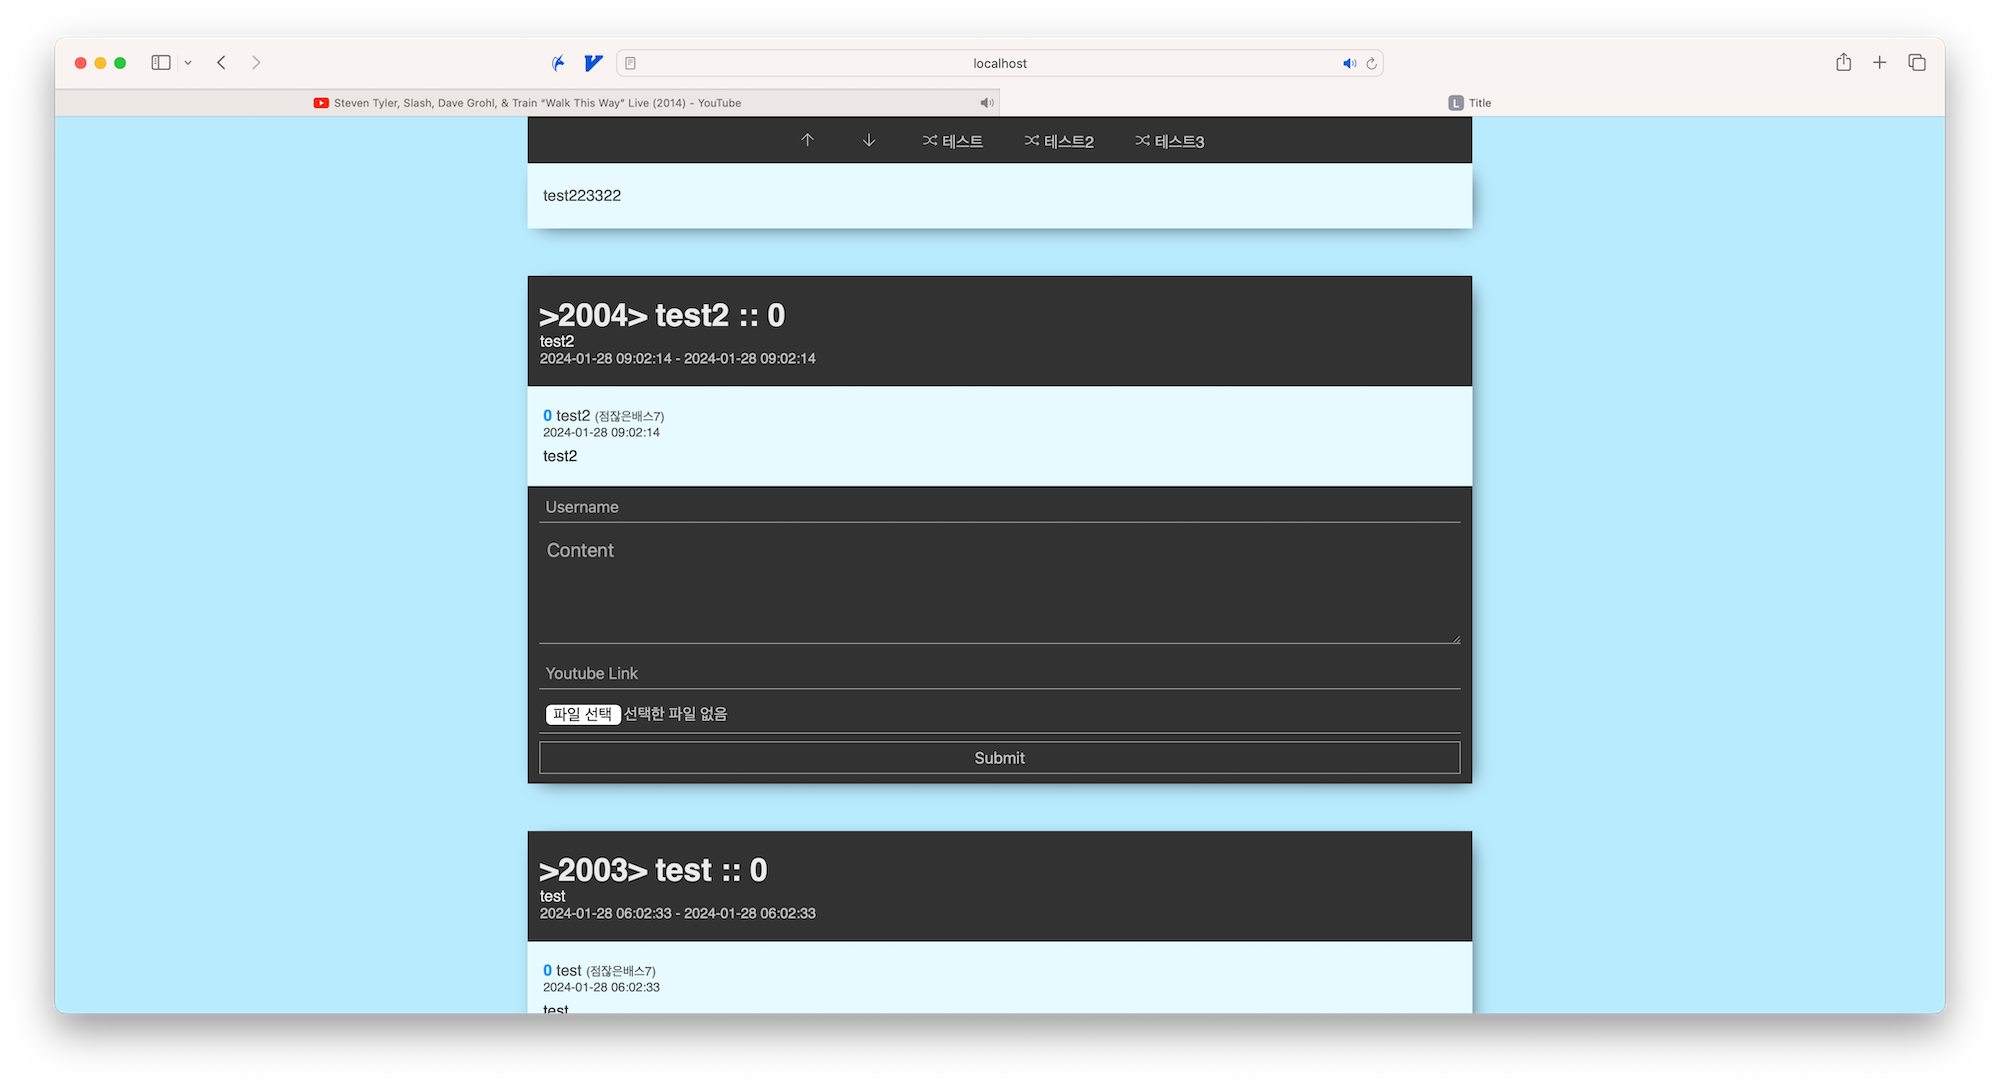Add new tab with plus icon
Viewport: 2000px width, 1086px height.
click(1880, 63)
